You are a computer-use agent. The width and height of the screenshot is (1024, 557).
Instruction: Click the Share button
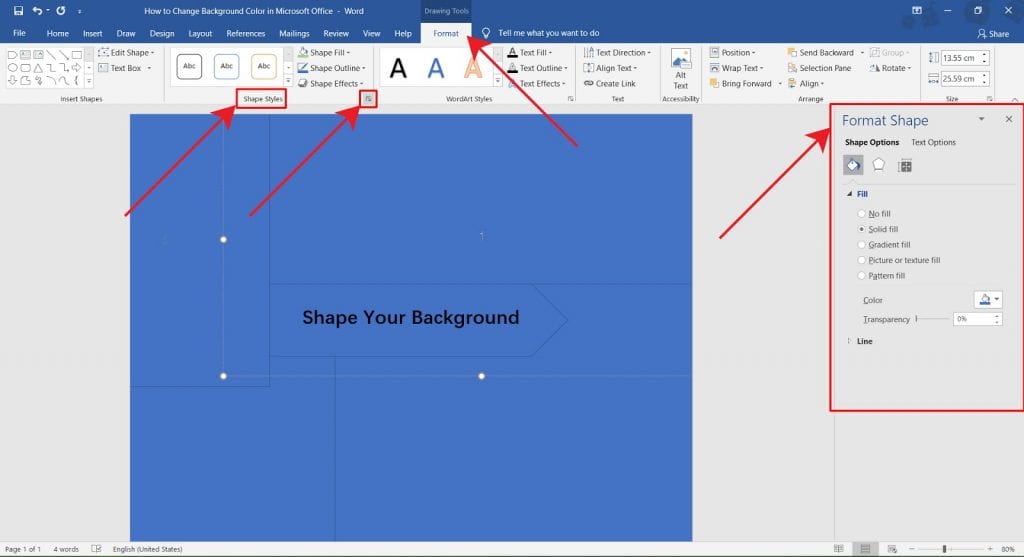coord(993,33)
